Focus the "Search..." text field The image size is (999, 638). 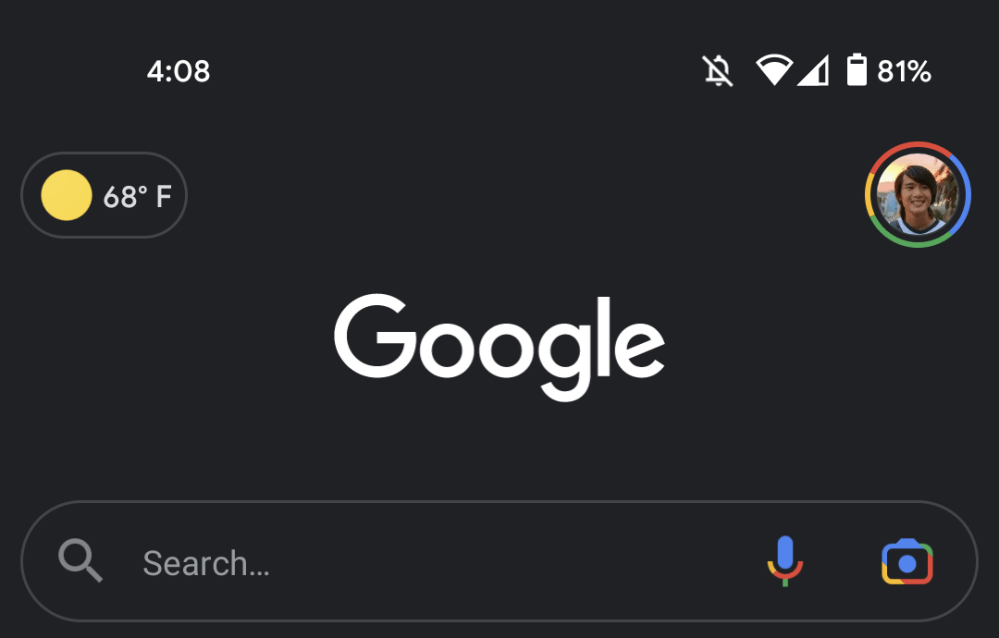pos(206,563)
